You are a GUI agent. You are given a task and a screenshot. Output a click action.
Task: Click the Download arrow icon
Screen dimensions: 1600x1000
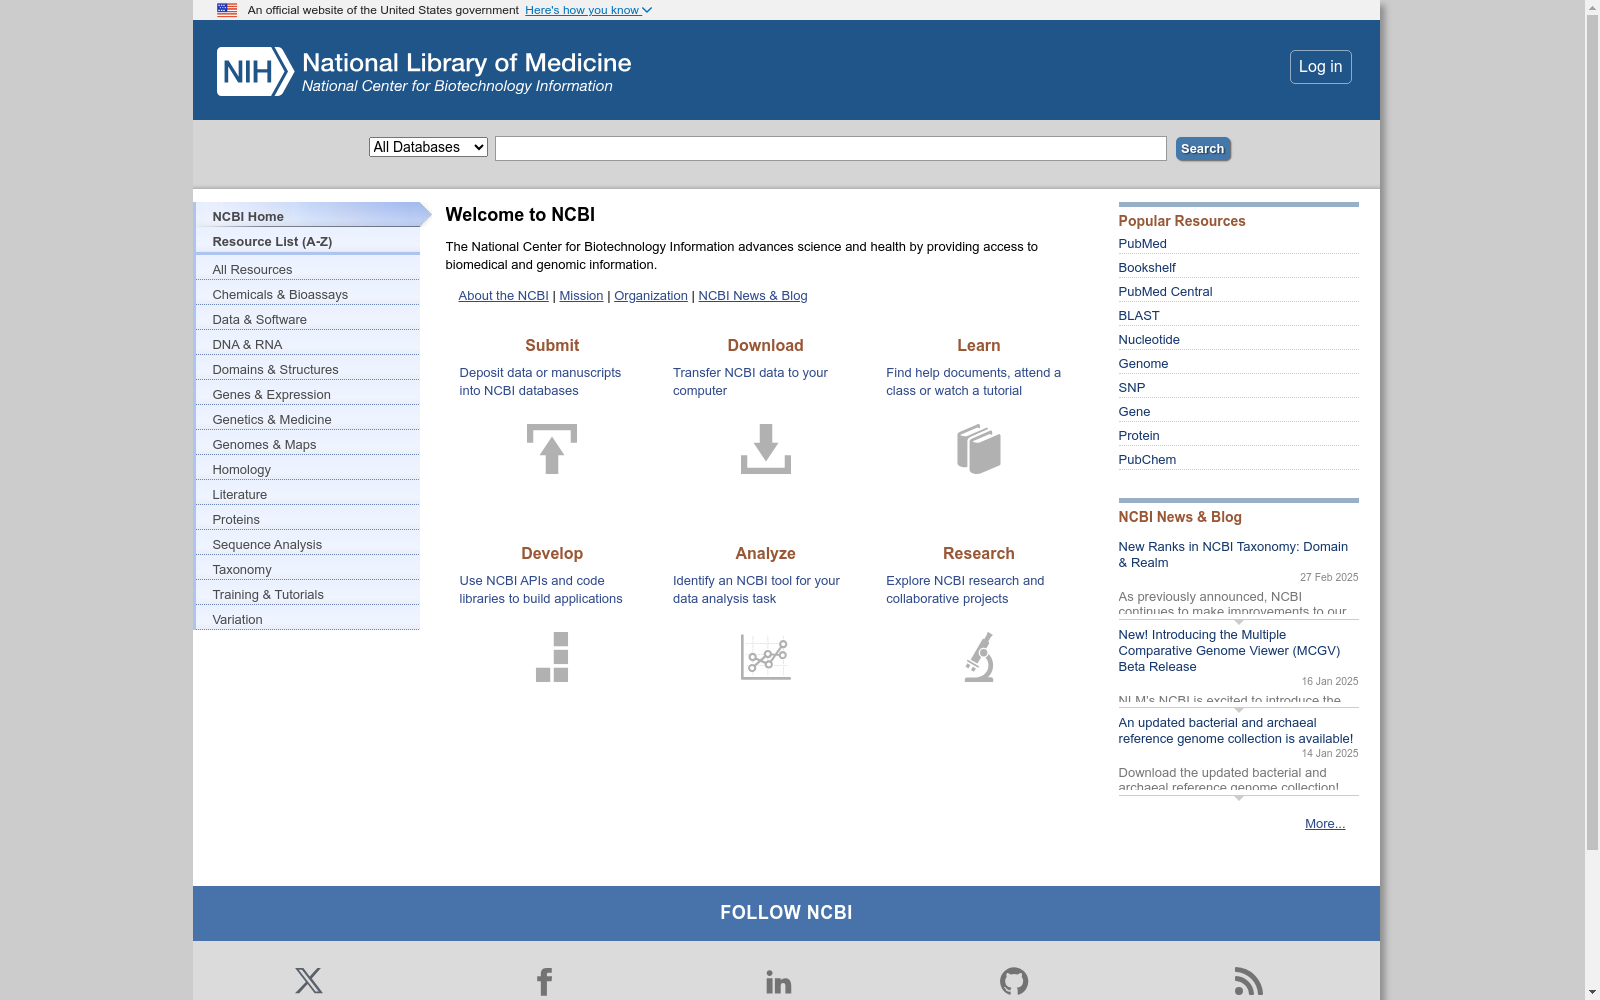(x=766, y=449)
